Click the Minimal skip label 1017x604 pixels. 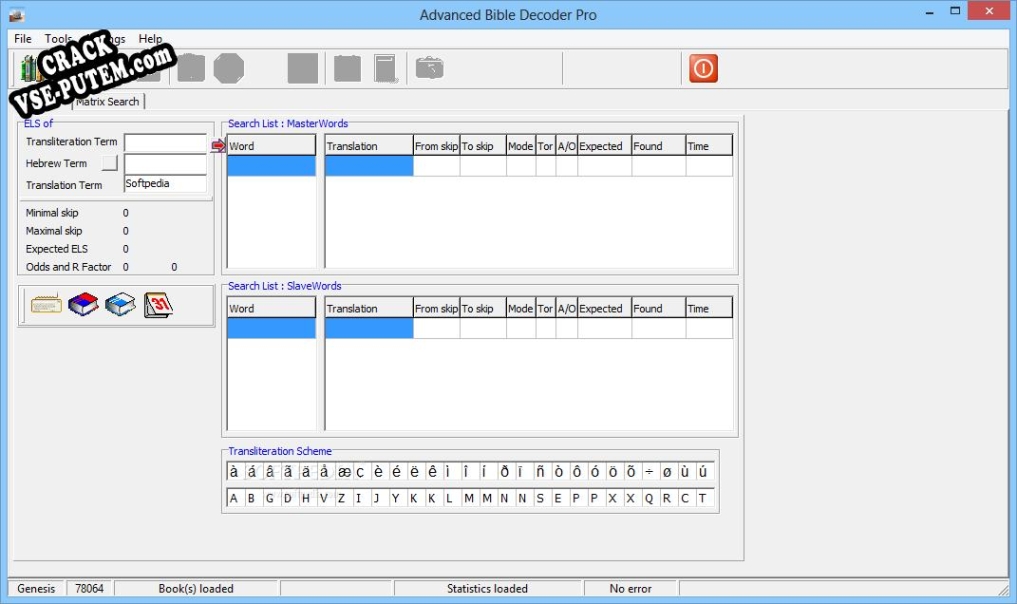(x=52, y=213)
